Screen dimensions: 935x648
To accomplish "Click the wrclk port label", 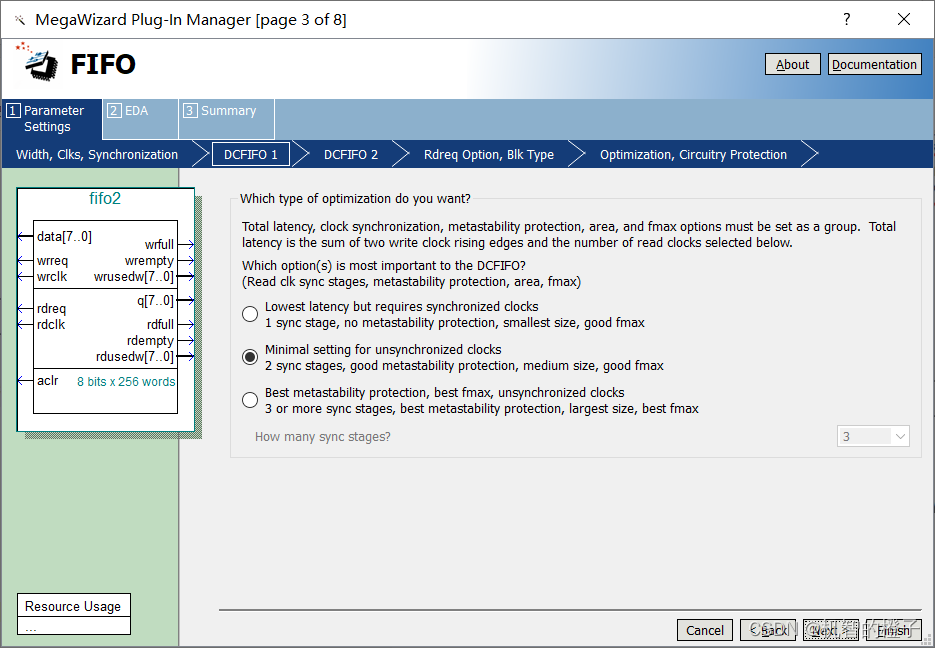I will click(52, 277).
